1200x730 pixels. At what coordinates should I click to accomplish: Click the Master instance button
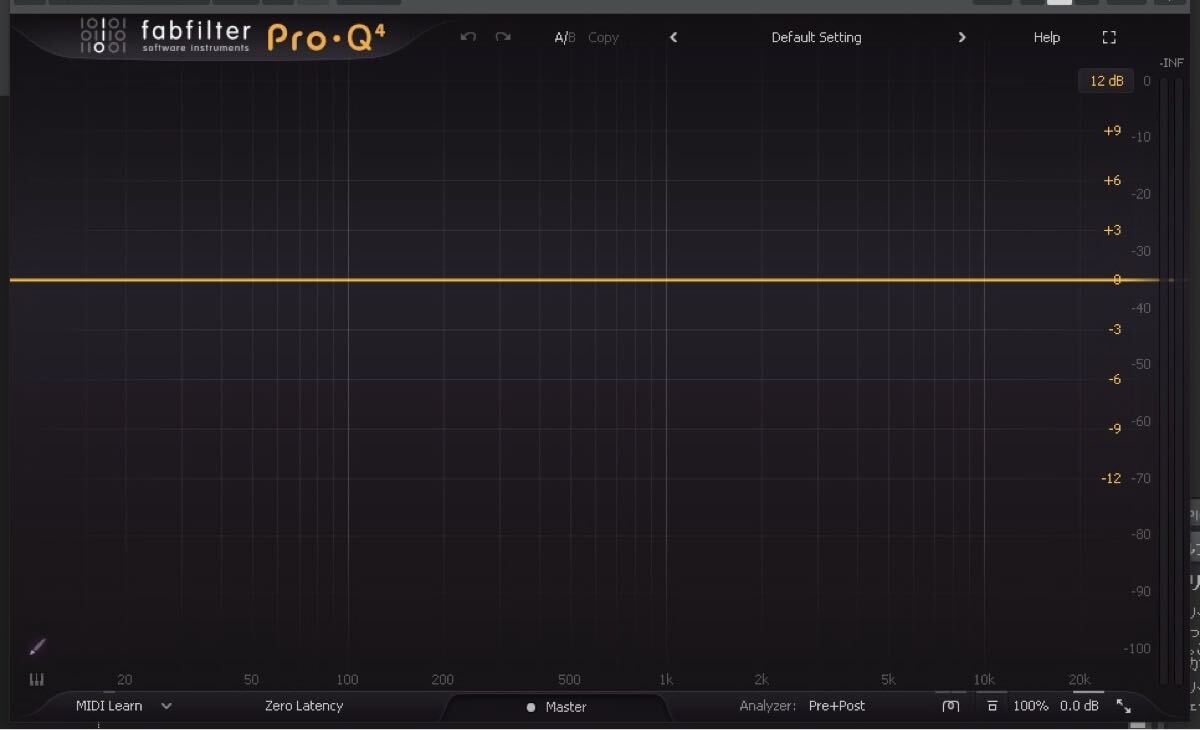557,707
